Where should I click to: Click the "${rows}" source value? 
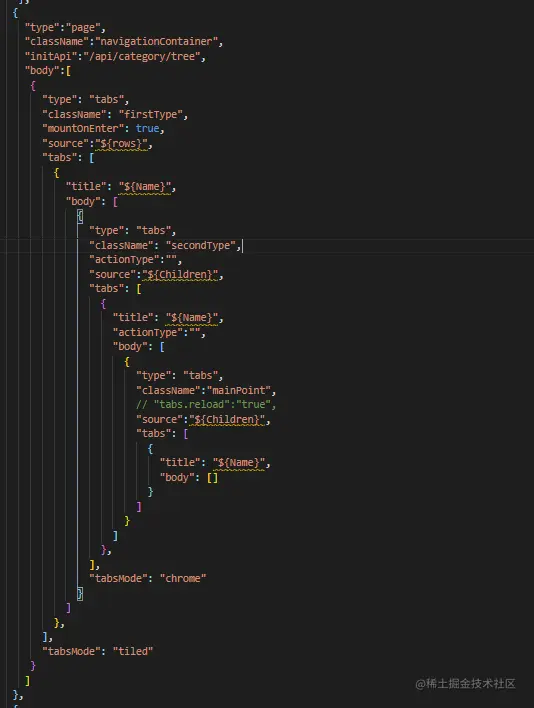pyautogui.click(x=121, y=144)
